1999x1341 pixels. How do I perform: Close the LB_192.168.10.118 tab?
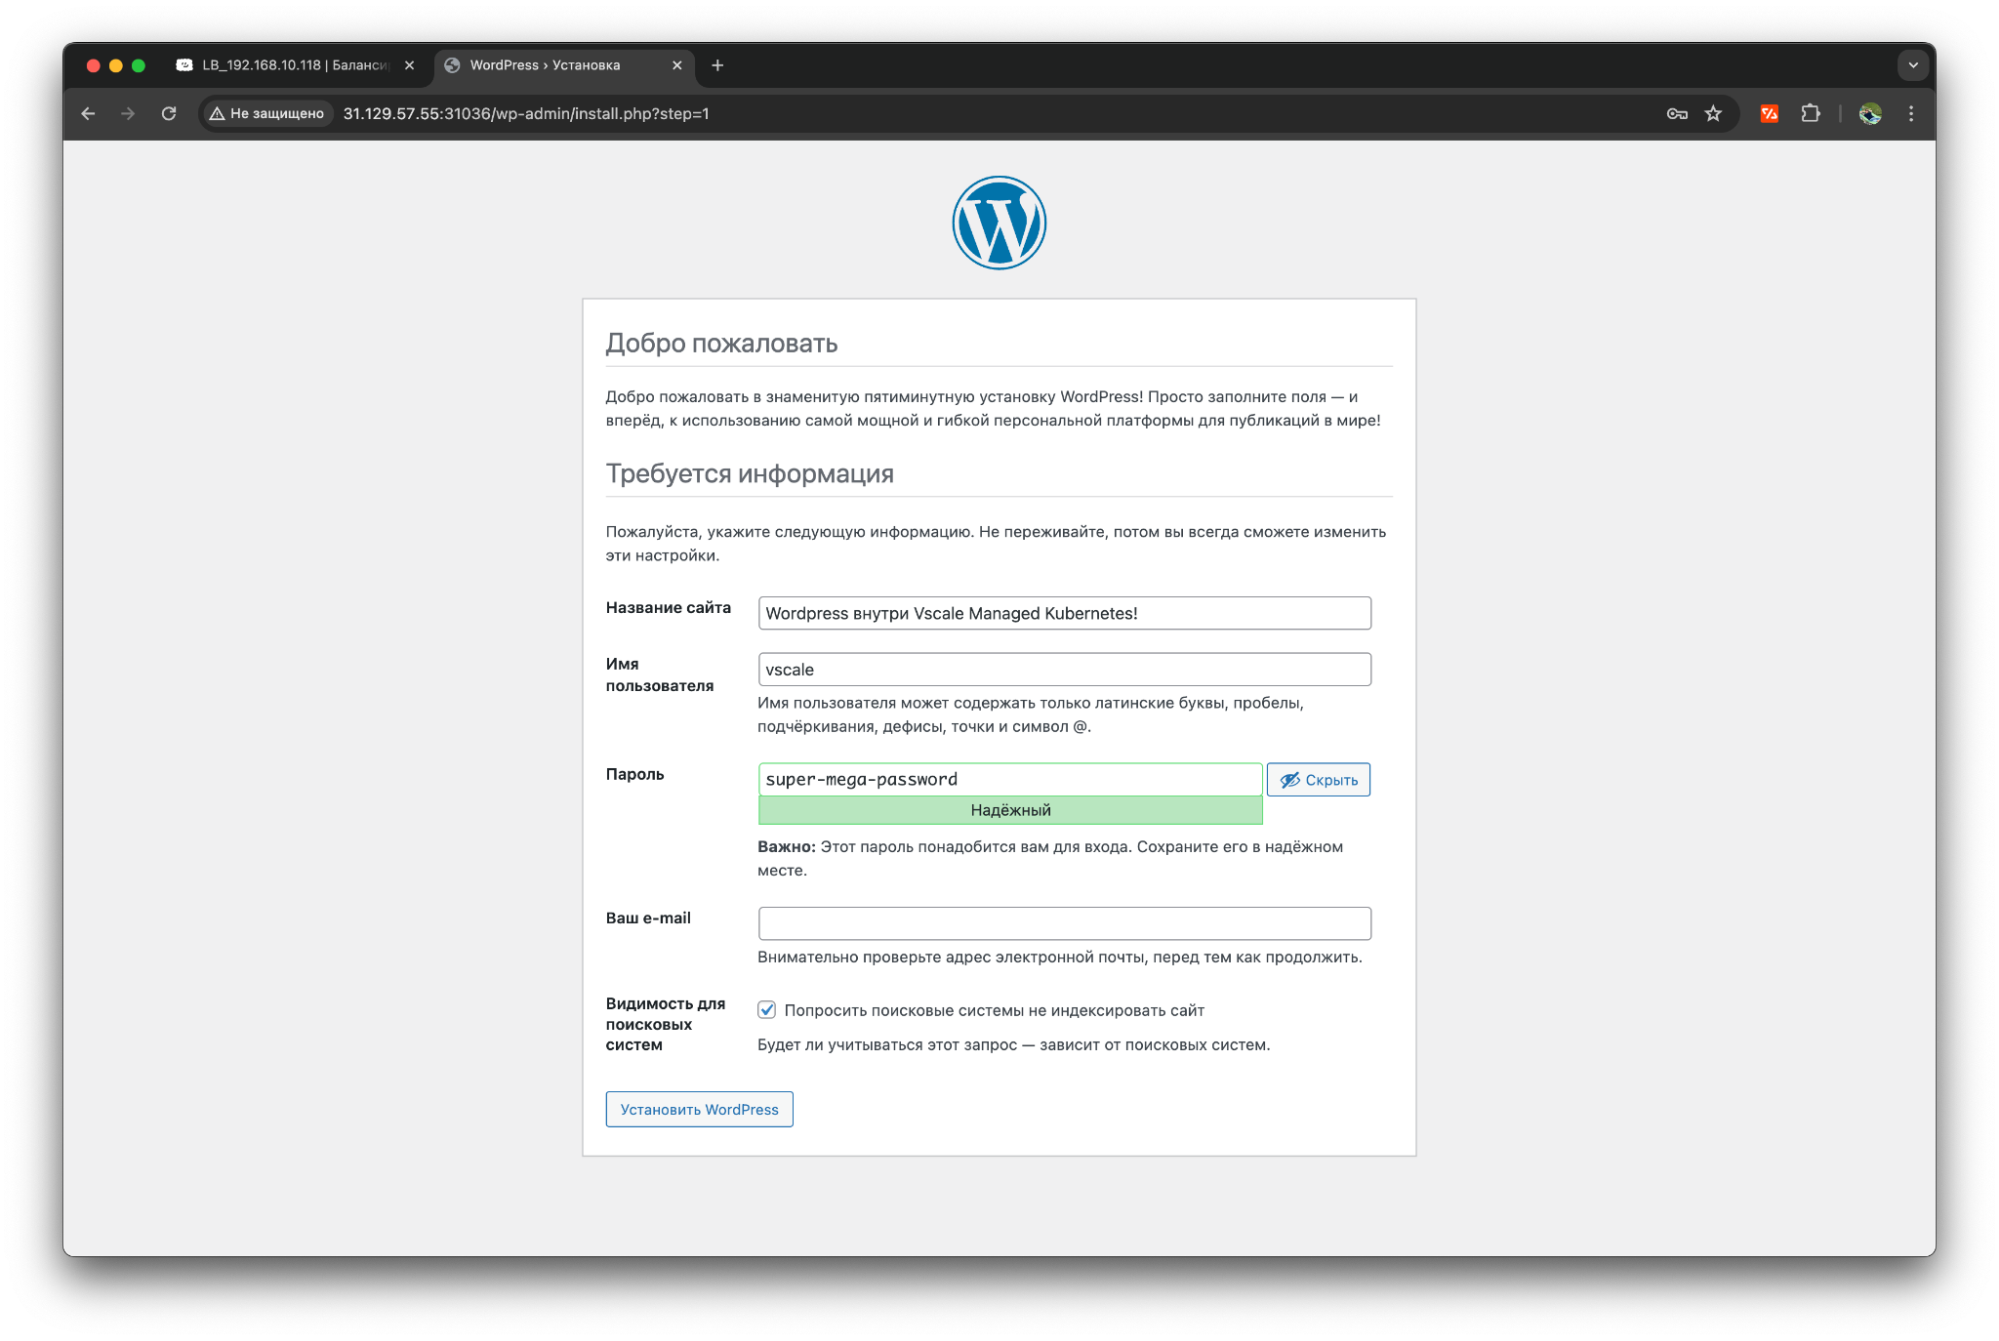click(409, 66)
